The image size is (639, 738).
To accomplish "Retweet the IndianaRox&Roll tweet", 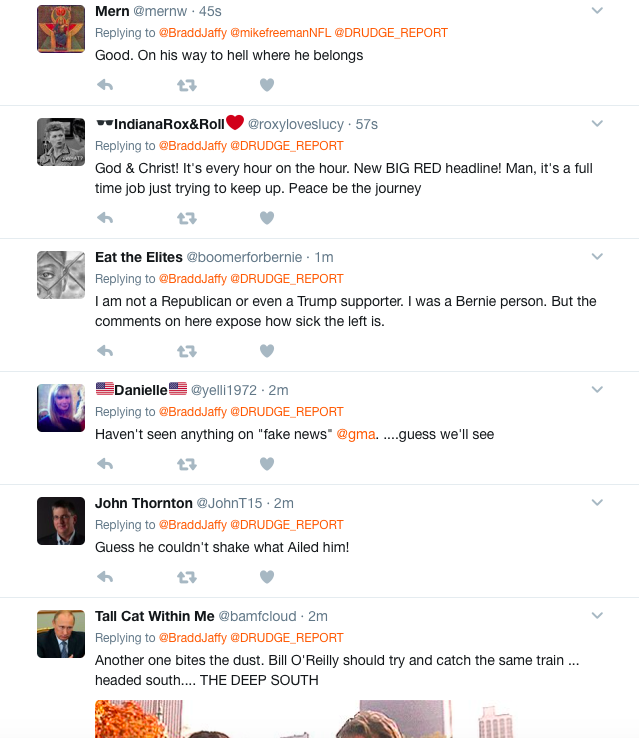I will (187, 218).
